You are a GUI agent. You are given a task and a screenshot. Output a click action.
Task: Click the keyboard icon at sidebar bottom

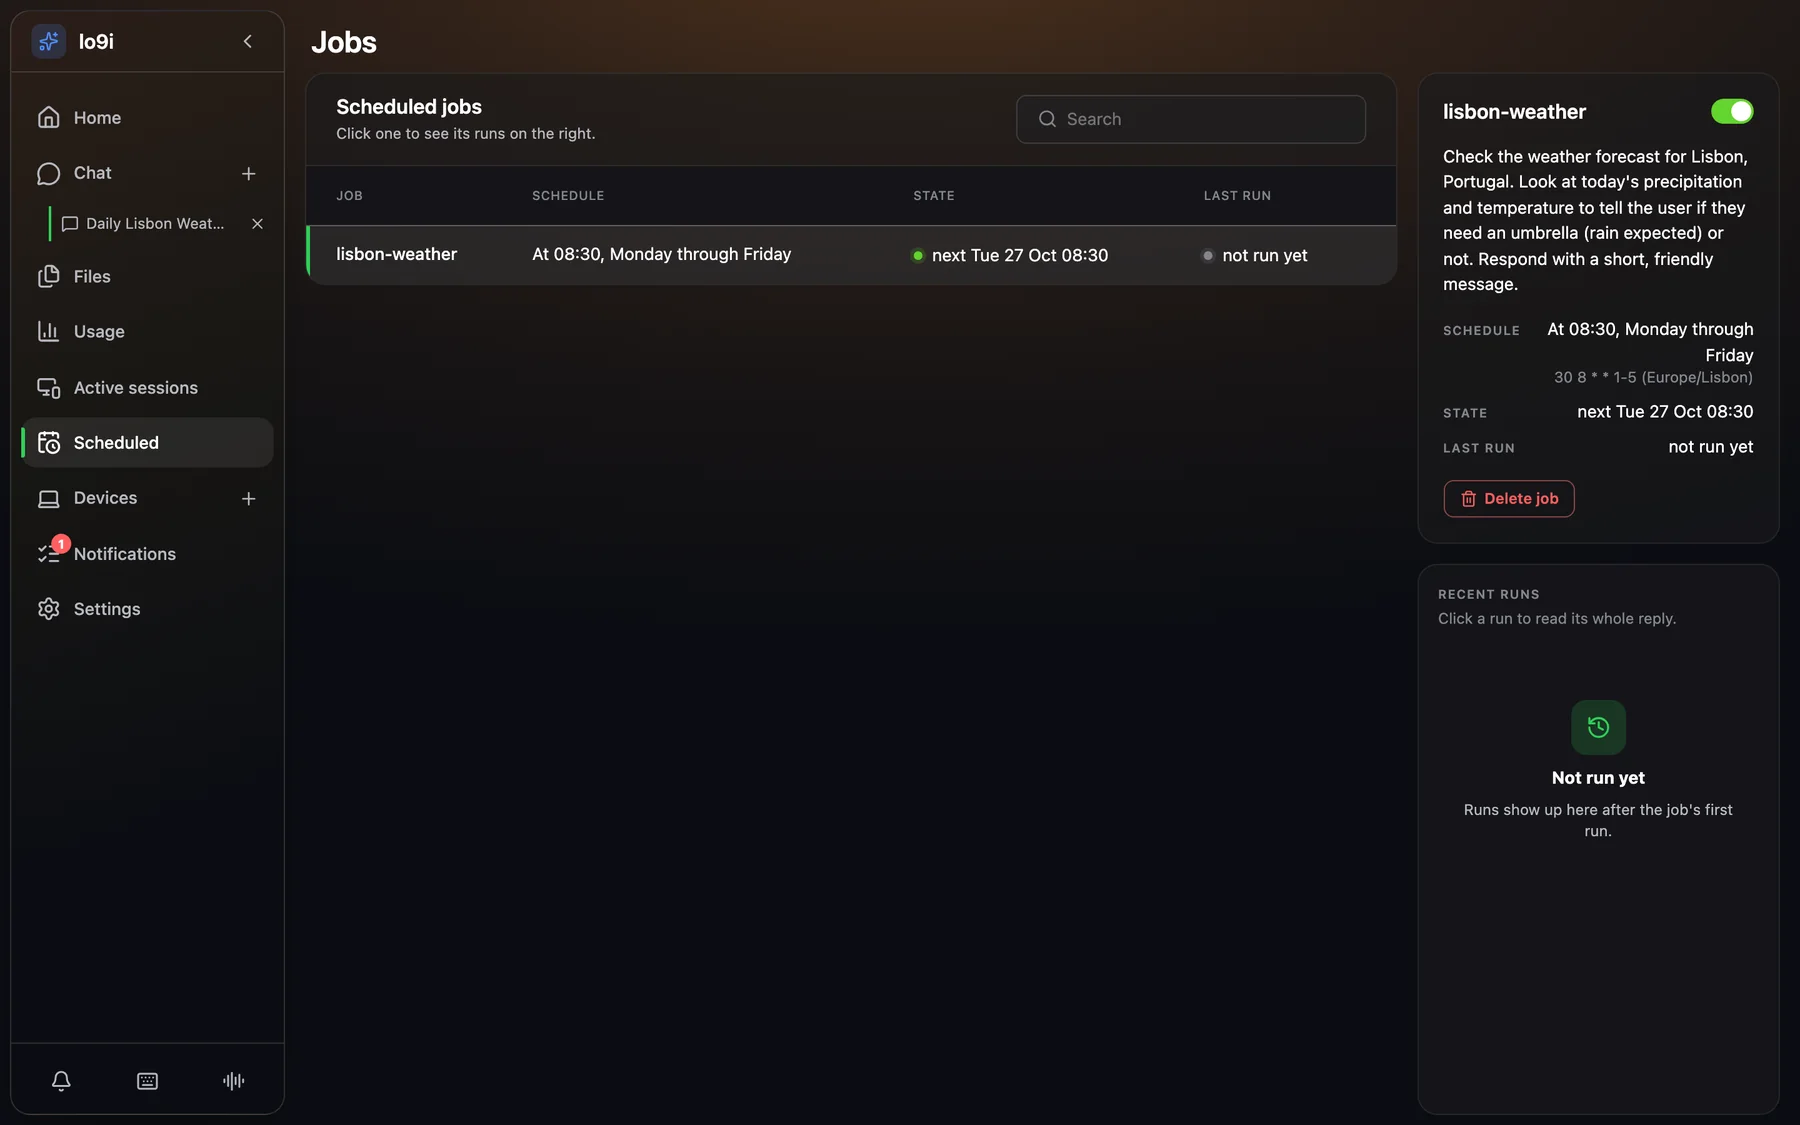(147, 1081)
